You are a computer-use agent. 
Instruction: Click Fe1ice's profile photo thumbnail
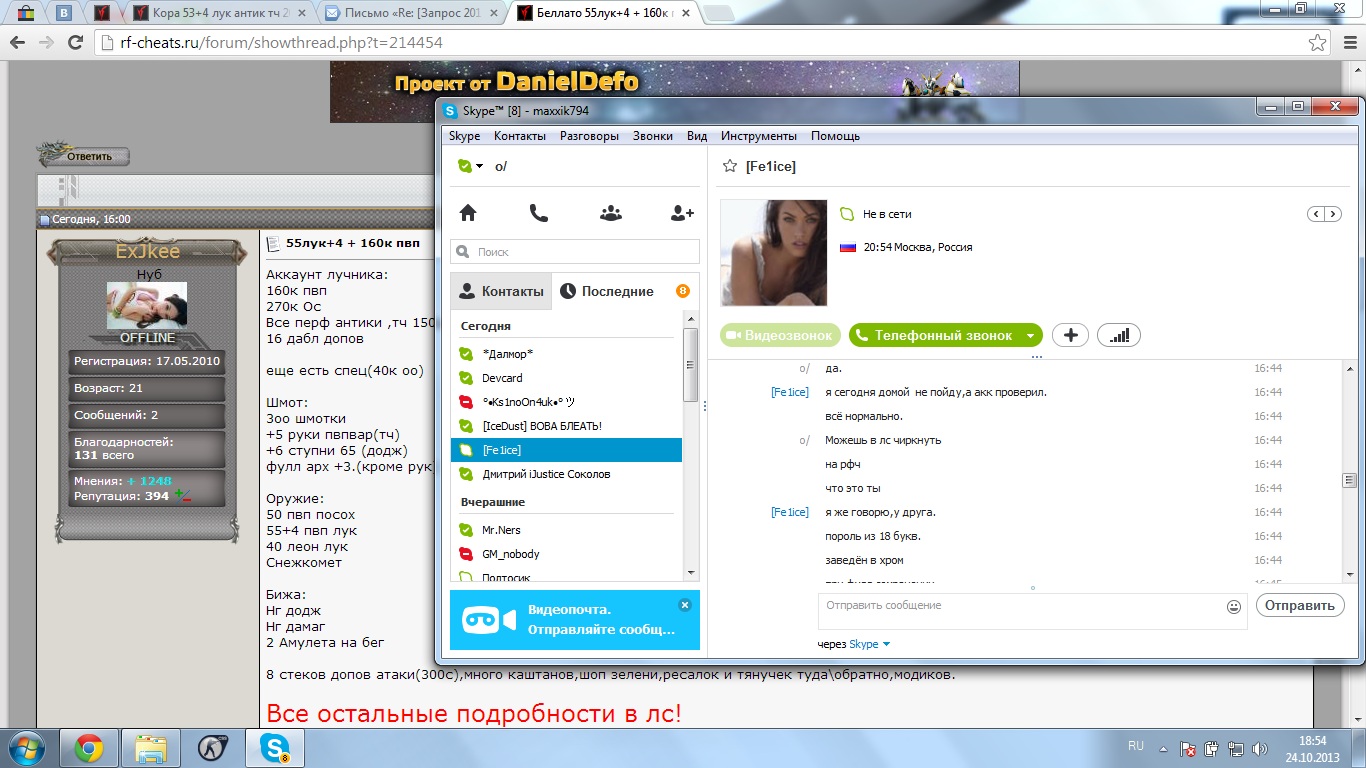coord(774,253)
